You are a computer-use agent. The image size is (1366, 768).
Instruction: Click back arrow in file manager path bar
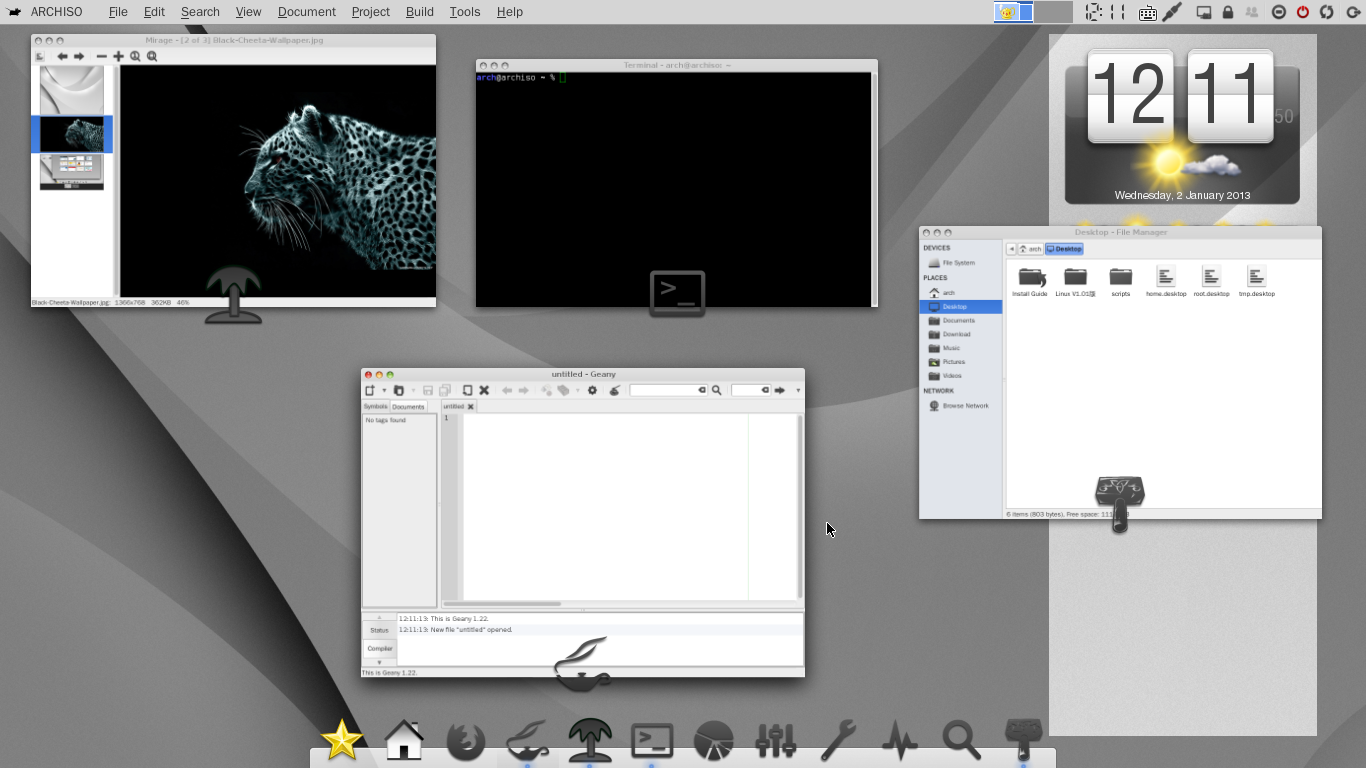(1012, 249)
